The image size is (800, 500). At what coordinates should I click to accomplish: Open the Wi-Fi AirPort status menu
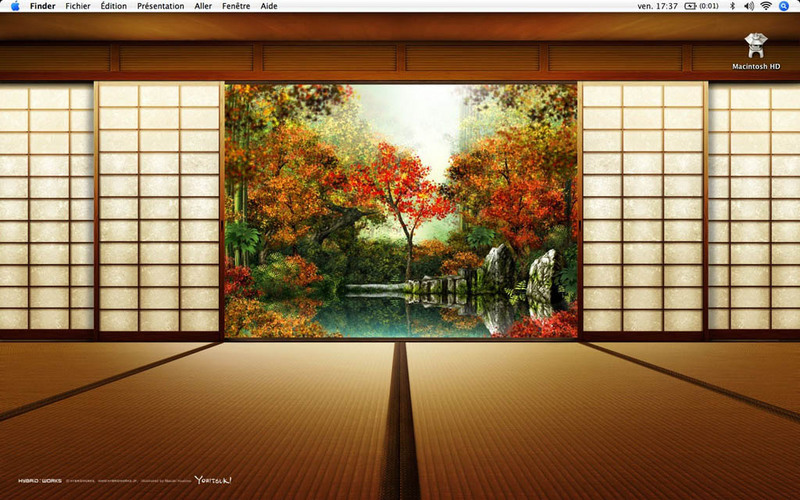click(x=766, y=6)
